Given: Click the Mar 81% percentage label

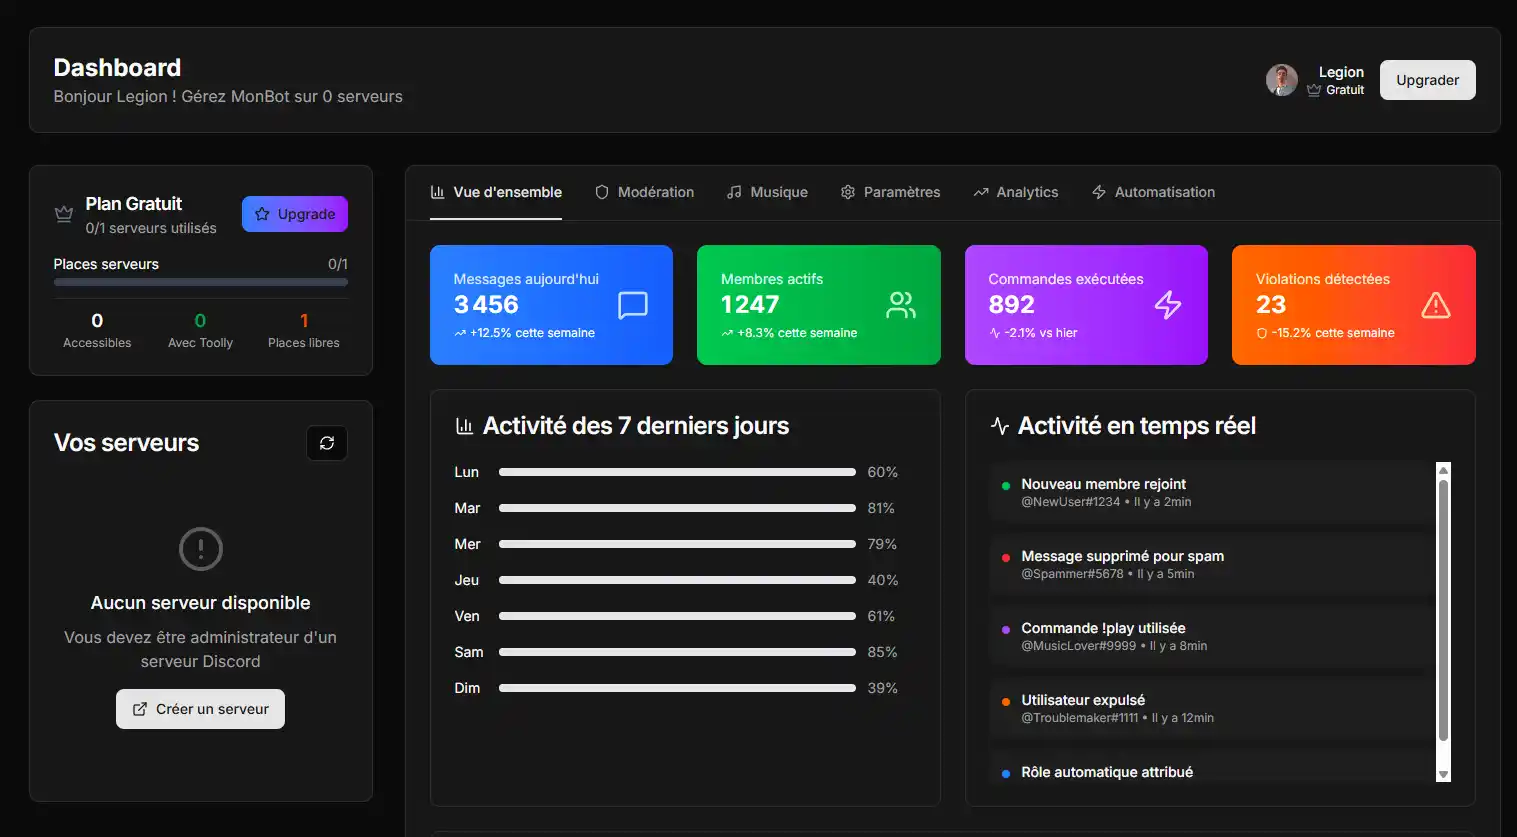Looking at the screenshot, I should (881, 508).
